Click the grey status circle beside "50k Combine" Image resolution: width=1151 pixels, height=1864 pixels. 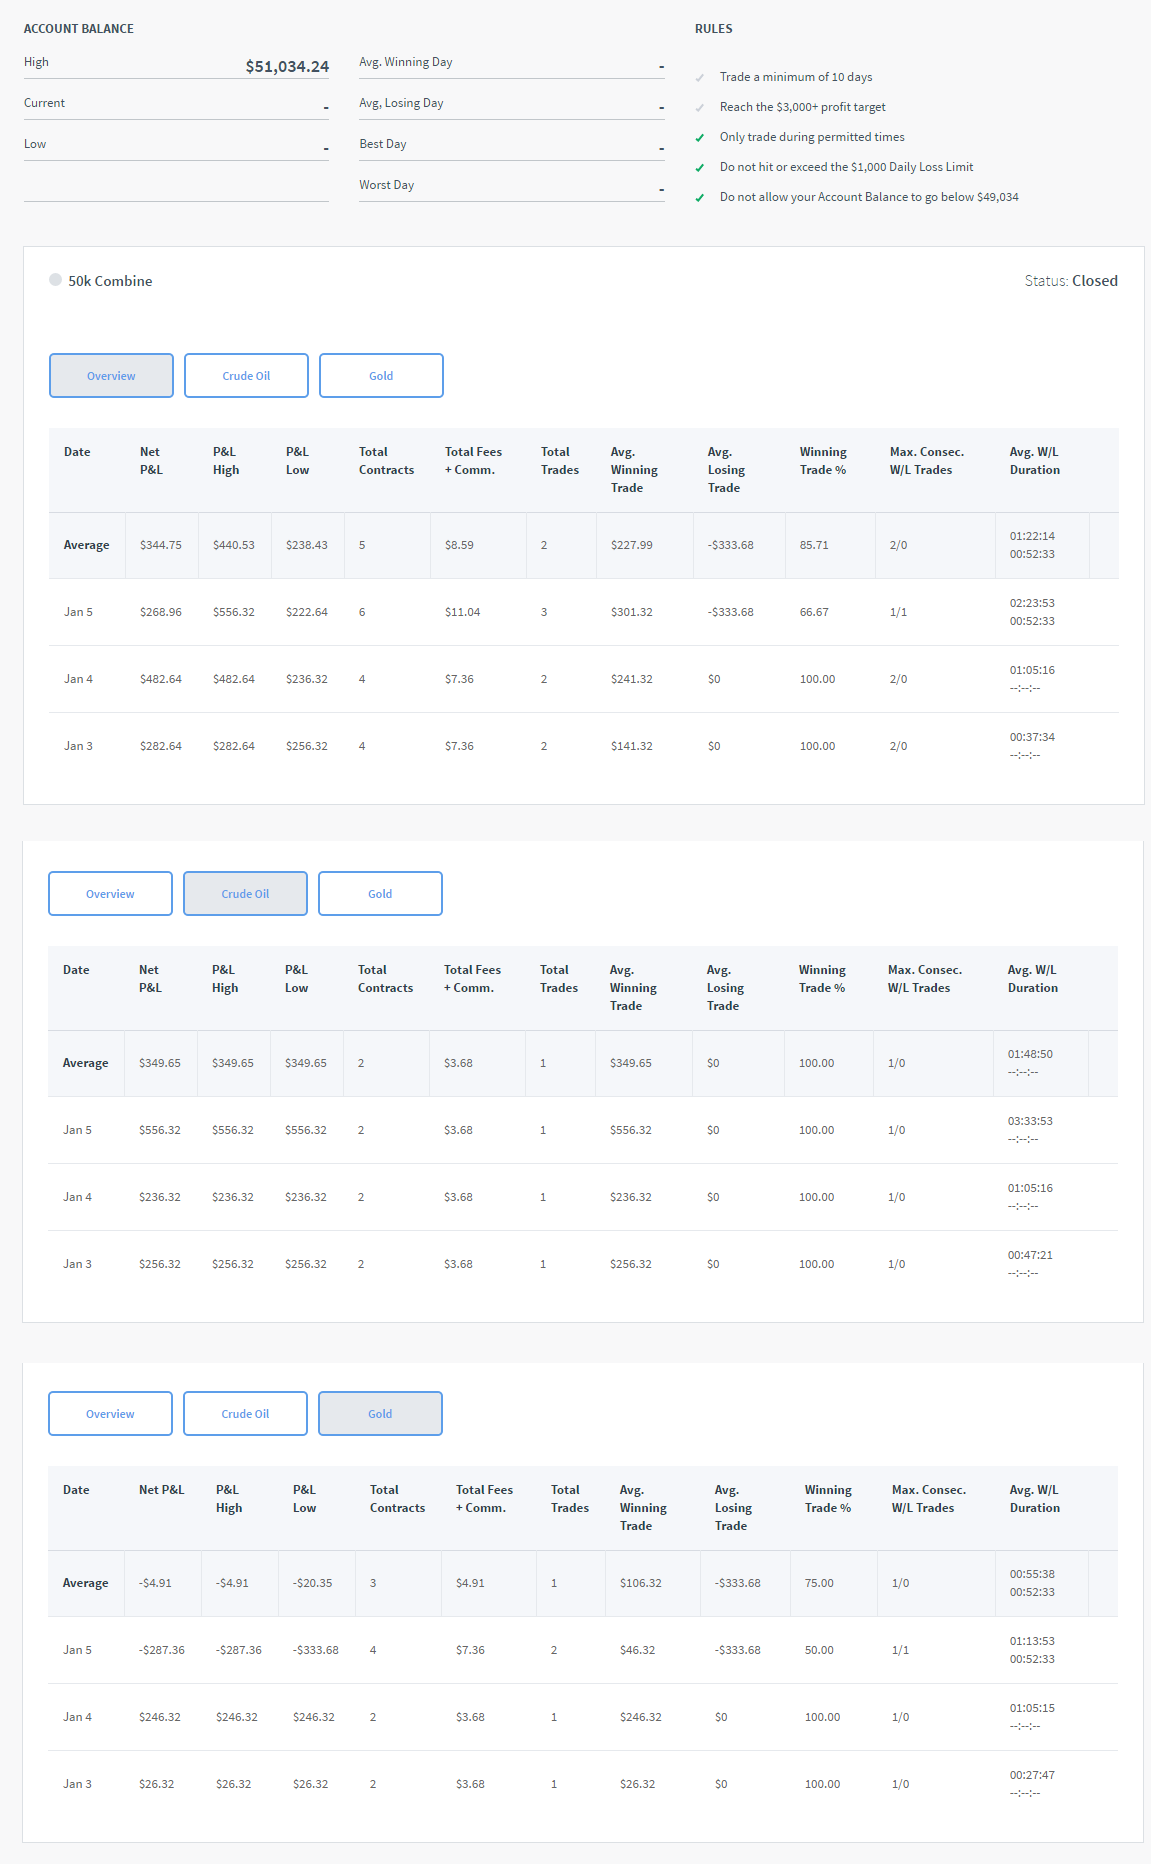(x=55, y=280)
